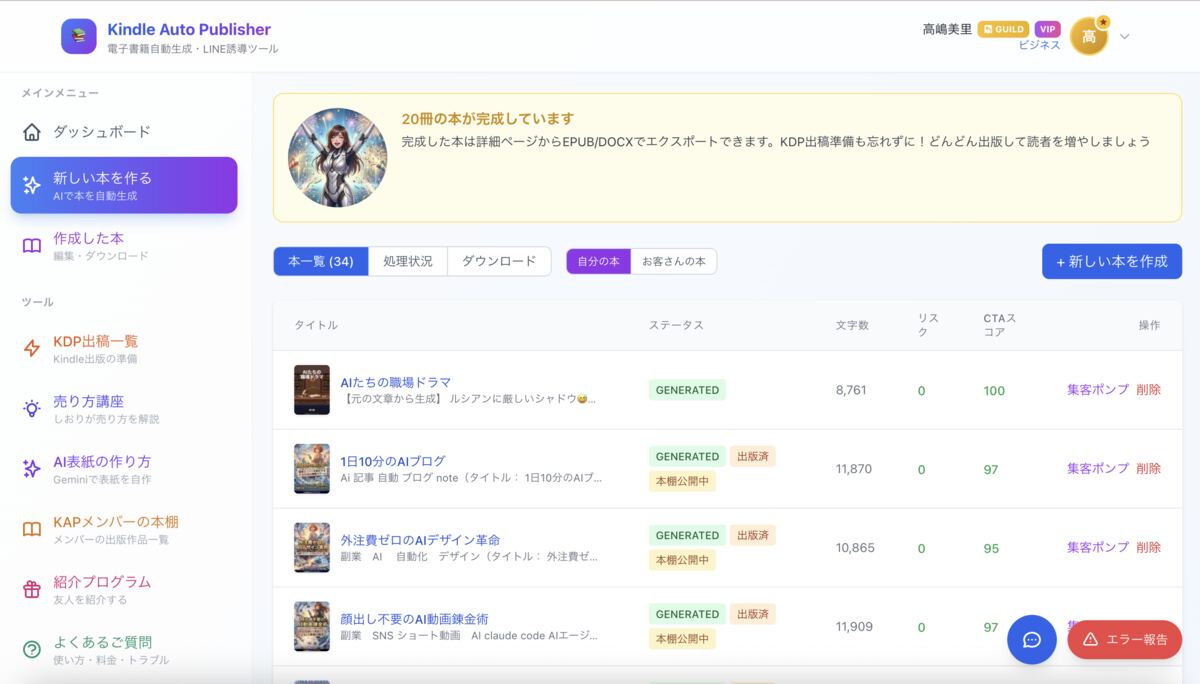Image resolution: width=1200 pixels, height=684 pixels.
Task: Open 1日10分のAIブログ book title
Action: [393, 461]
